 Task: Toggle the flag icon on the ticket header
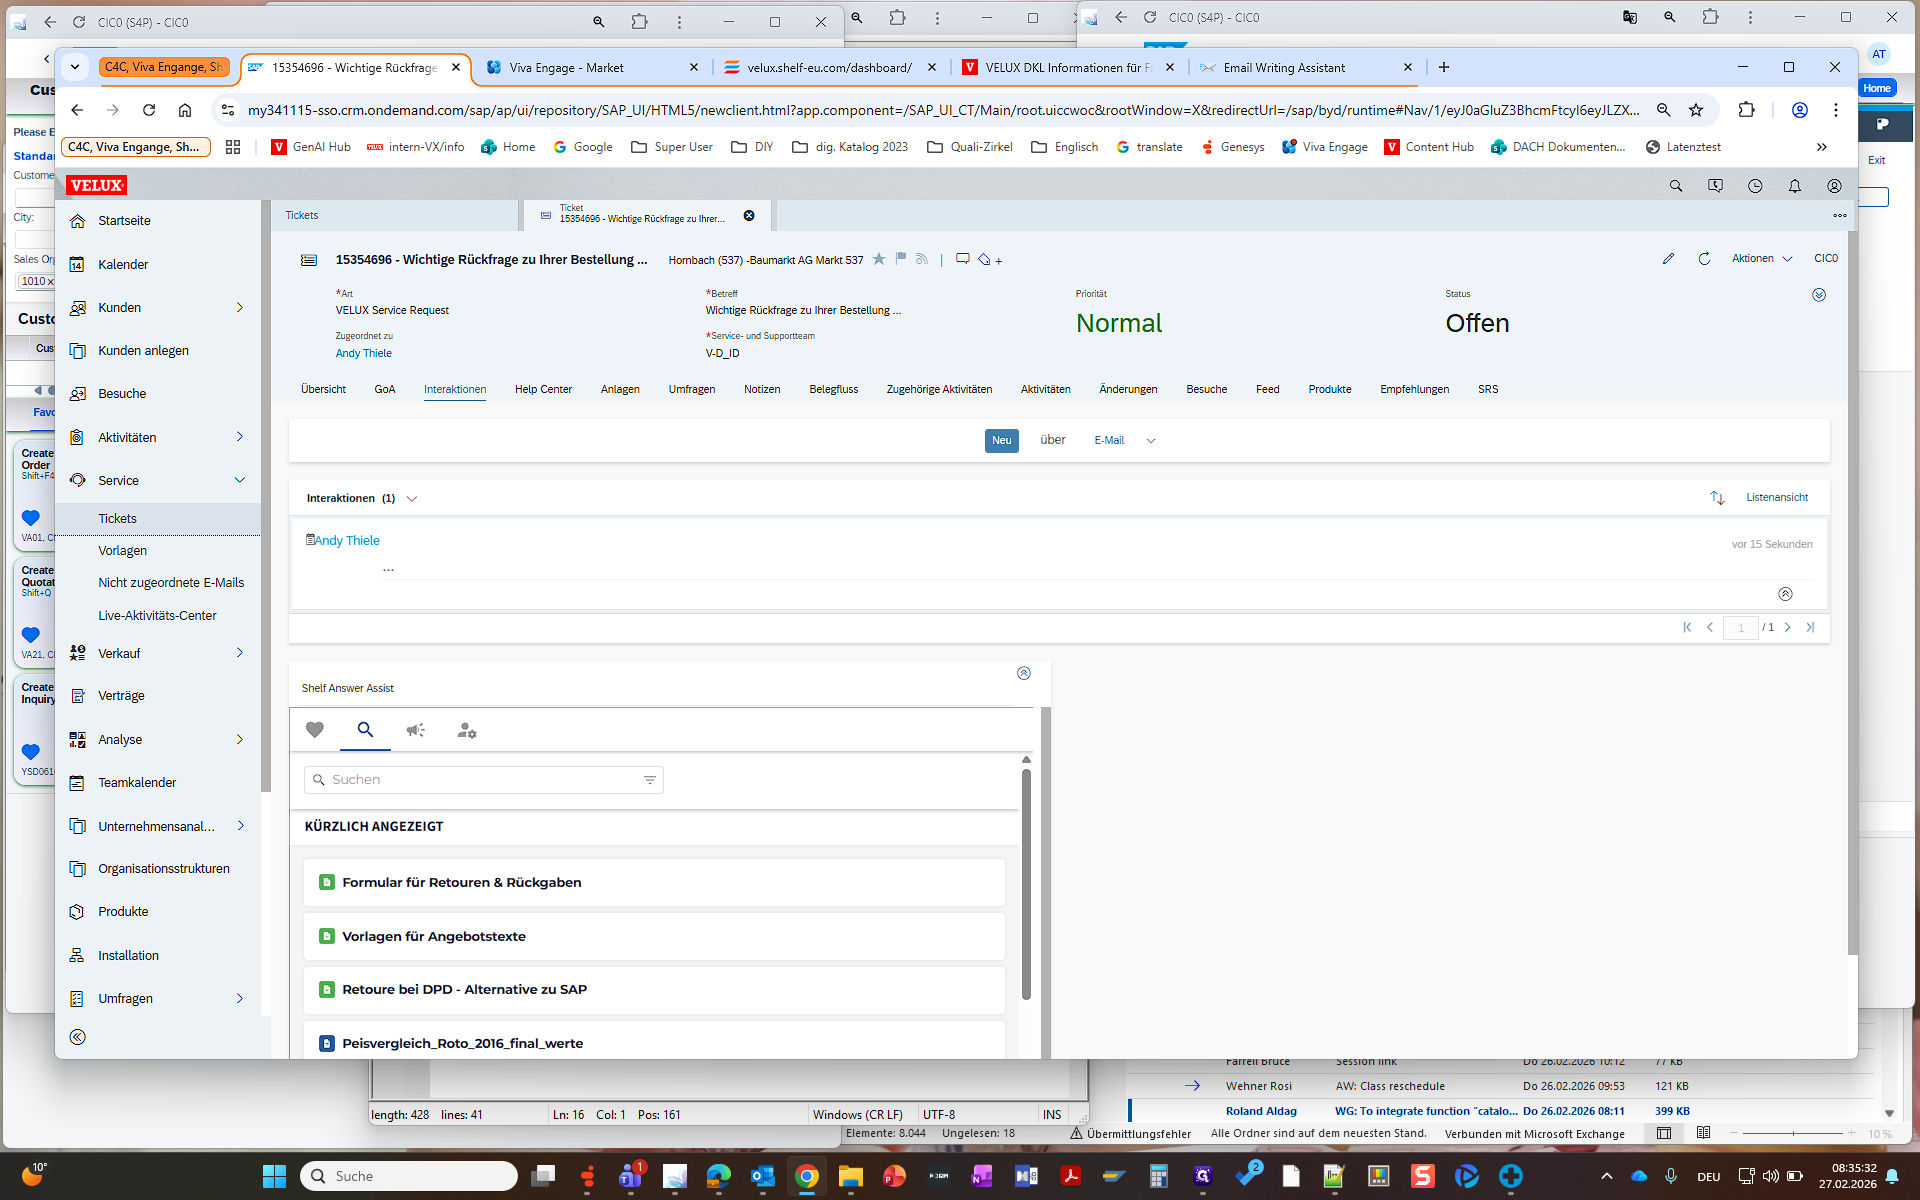tap(901, 259)
